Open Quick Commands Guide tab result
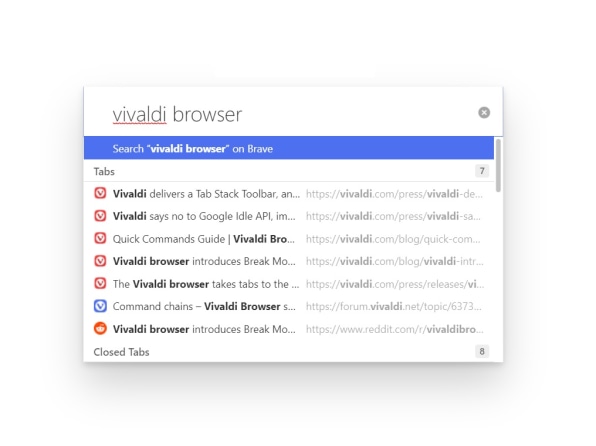 289,238
